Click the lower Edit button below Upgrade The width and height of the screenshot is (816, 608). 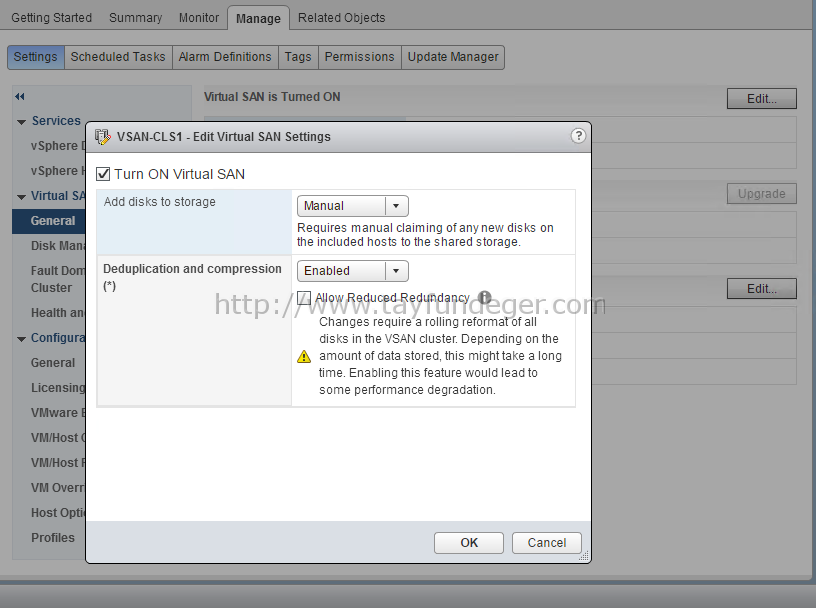point(762,289)
